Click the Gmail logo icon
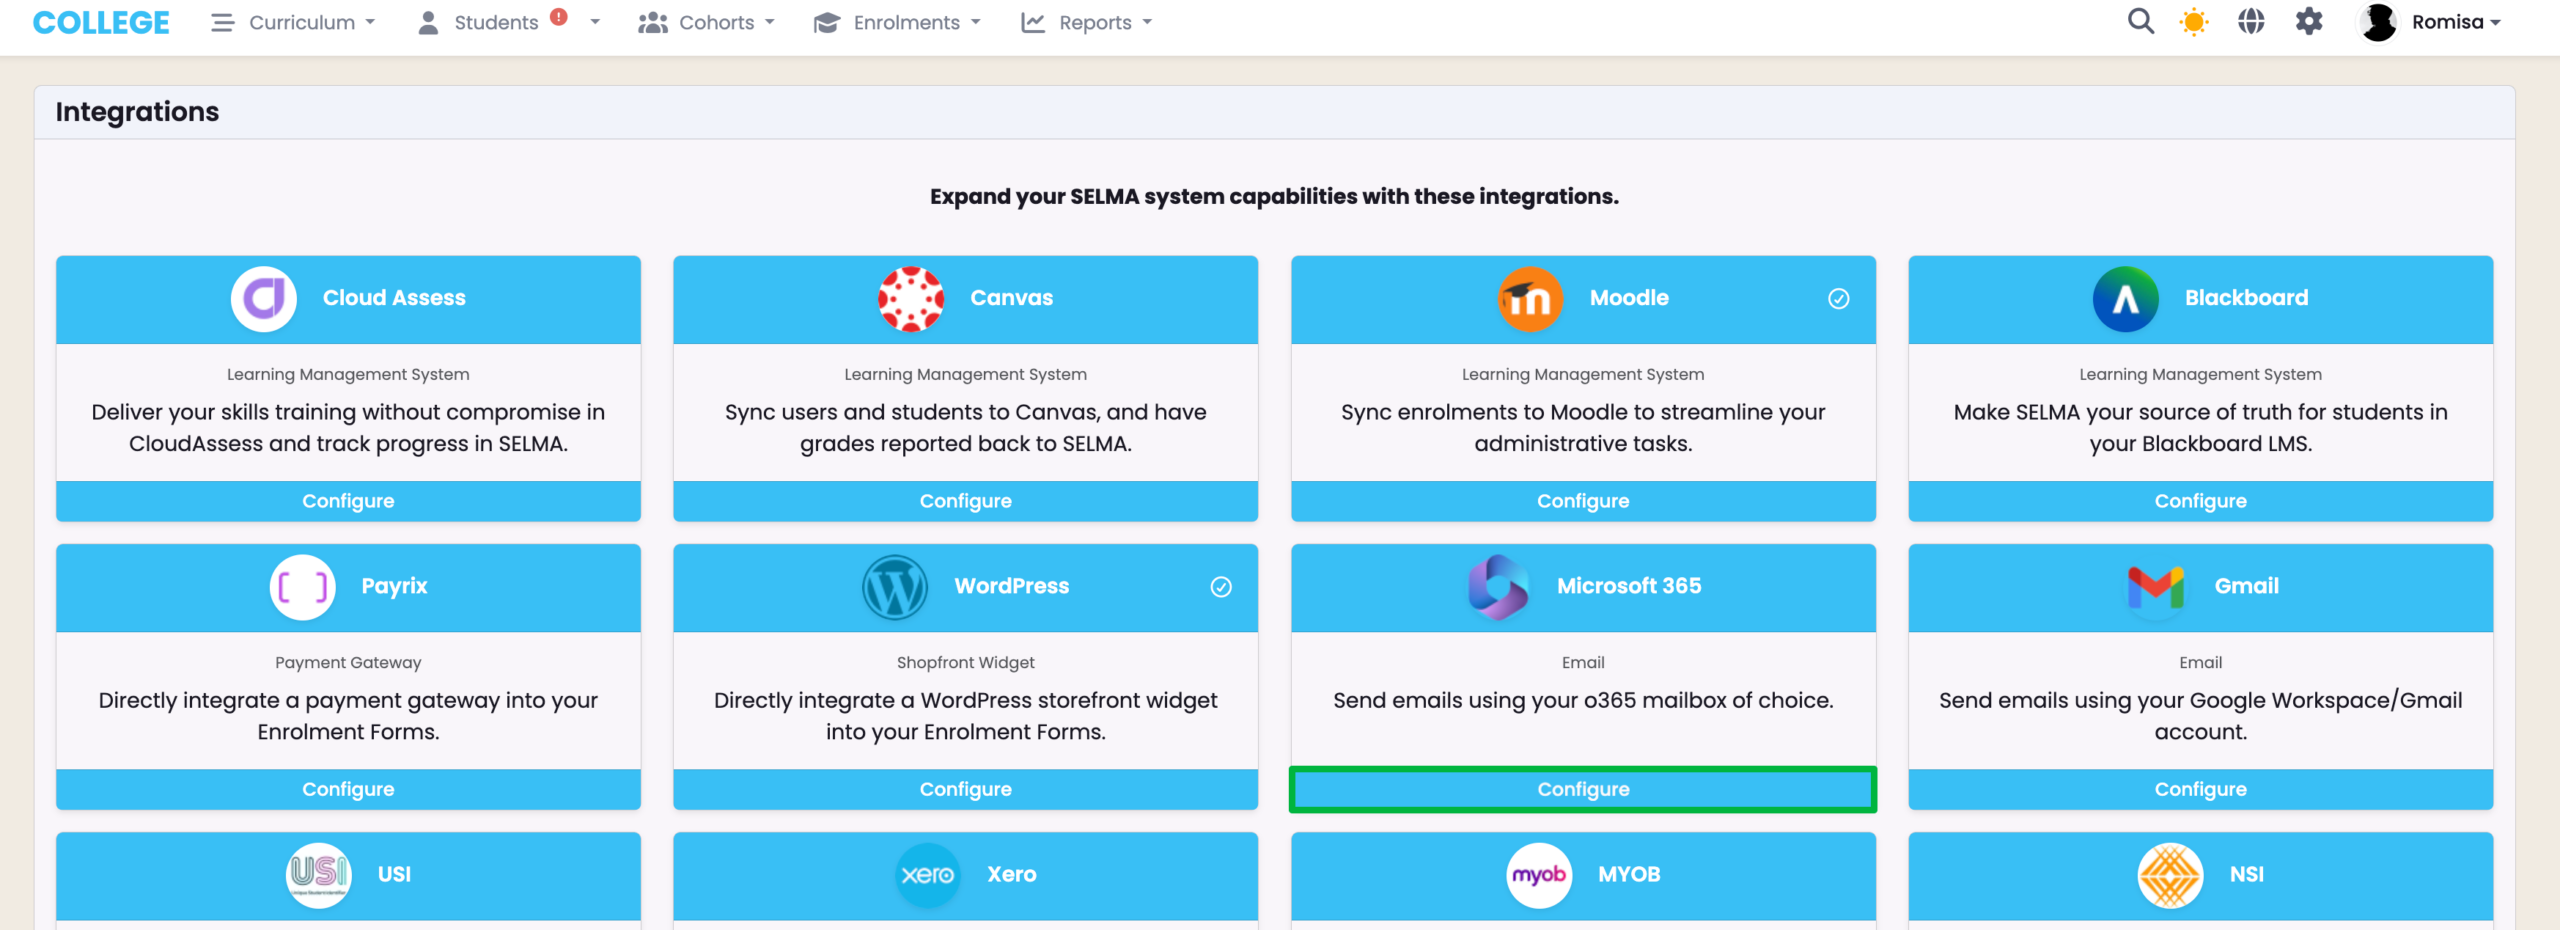 (x=2155, y=587)
